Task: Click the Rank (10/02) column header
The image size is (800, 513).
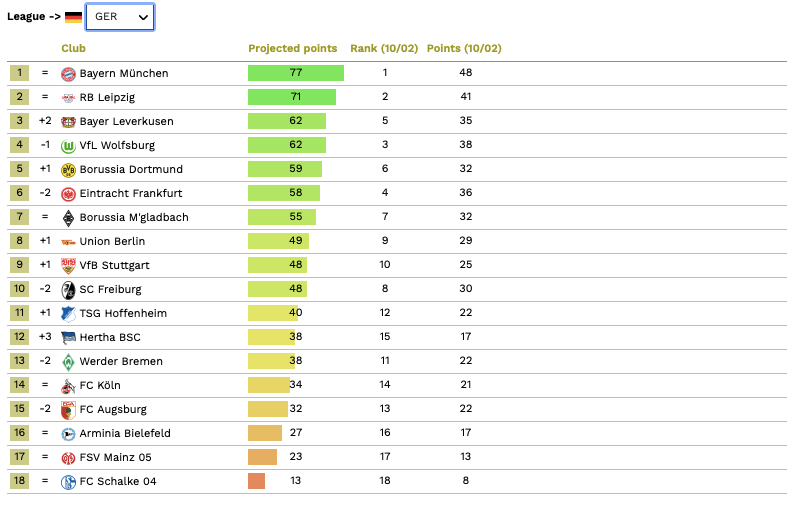Action: [384, 48]
